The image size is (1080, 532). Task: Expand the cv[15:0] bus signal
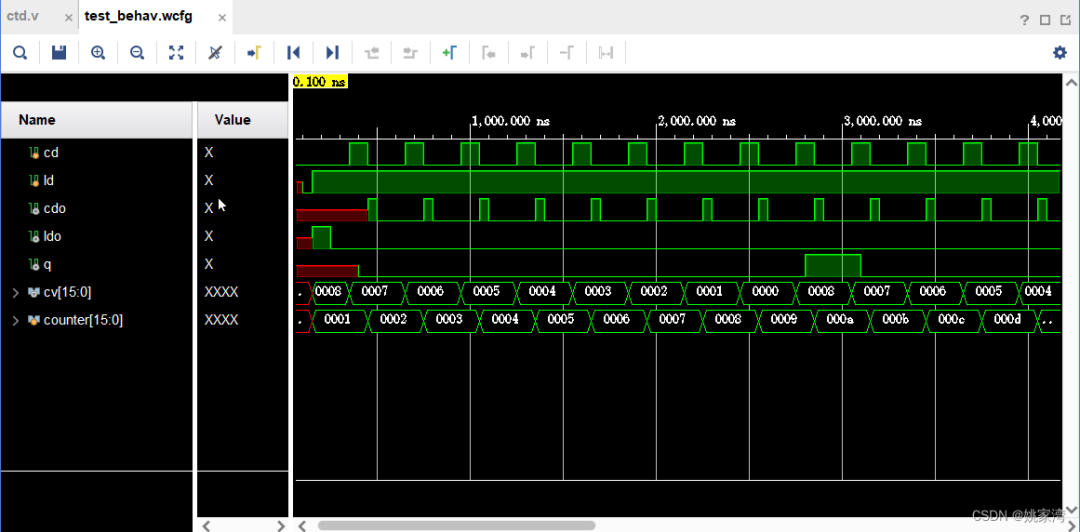tap(15, 292)
